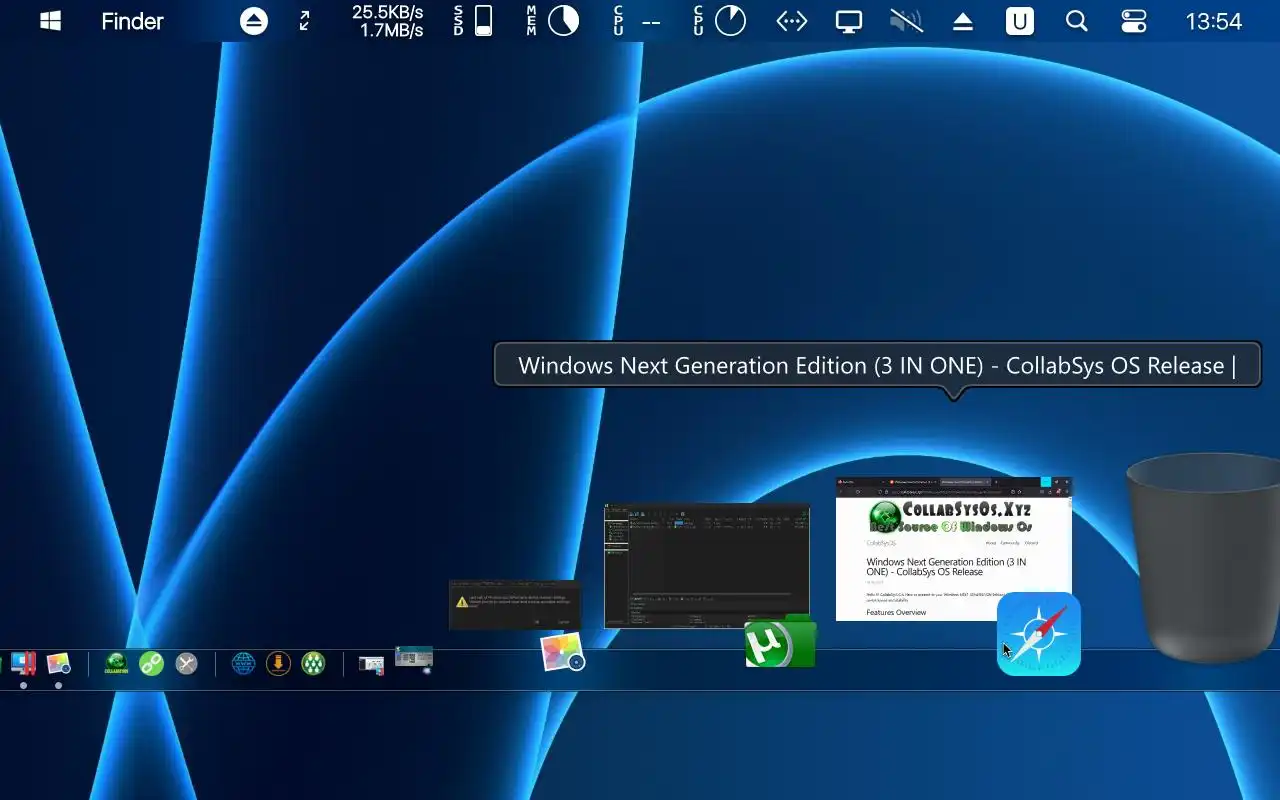The image size is (1280, 800).
Task: Open Spotlight search magnifier
Action: 1076,21
